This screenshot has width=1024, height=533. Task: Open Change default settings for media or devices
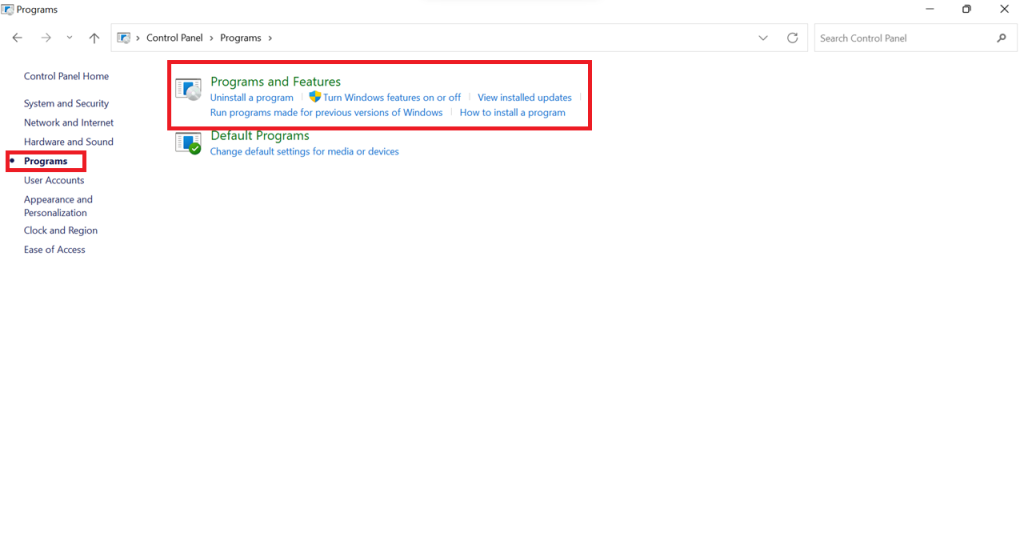click(304, 152)
